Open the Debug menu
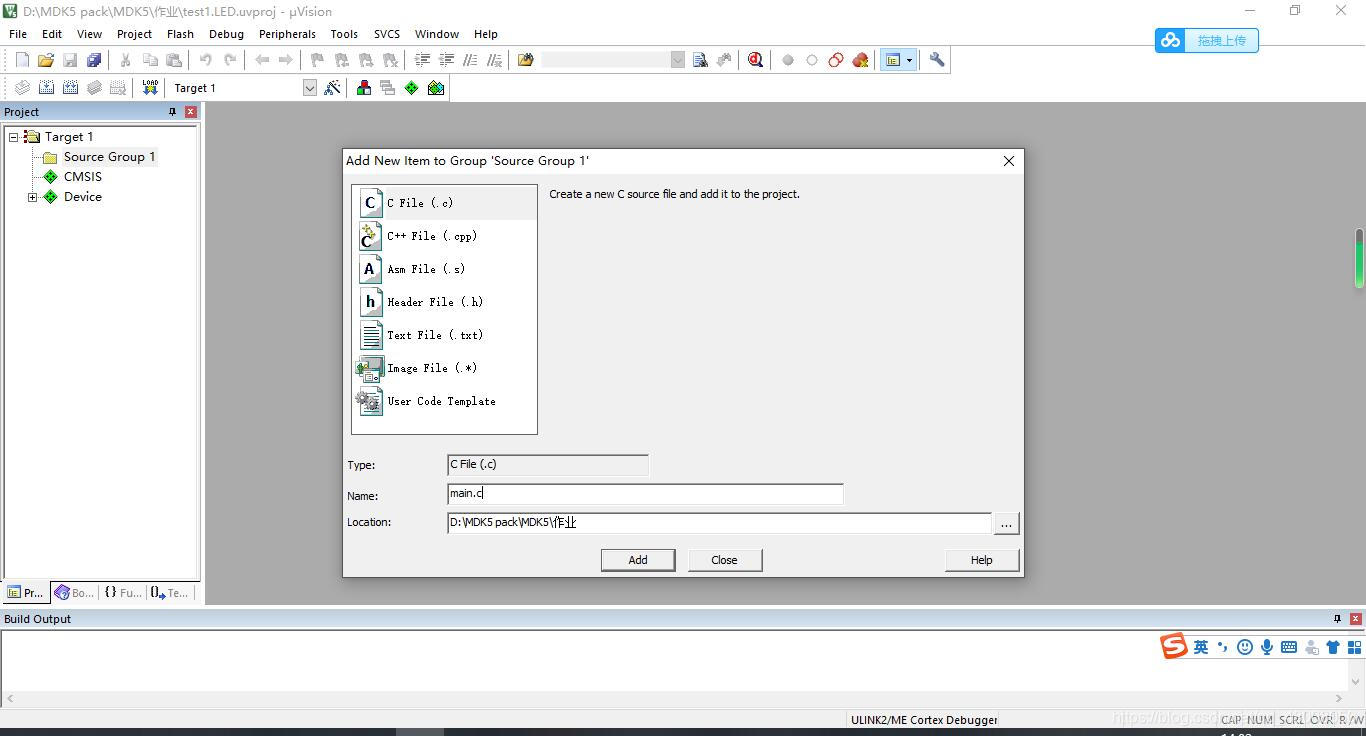The width and height of the screenshot is (1366, 736). tap(226, 34)
